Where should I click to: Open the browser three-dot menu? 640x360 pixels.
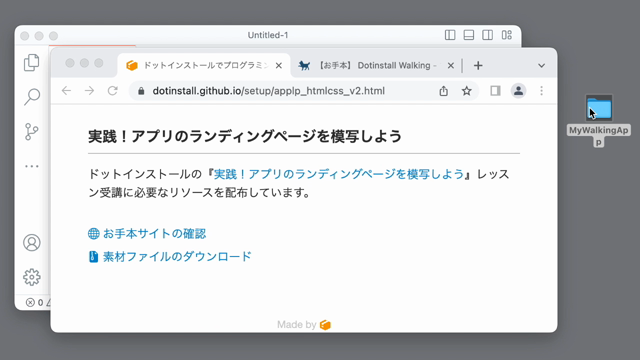point(542,91)
